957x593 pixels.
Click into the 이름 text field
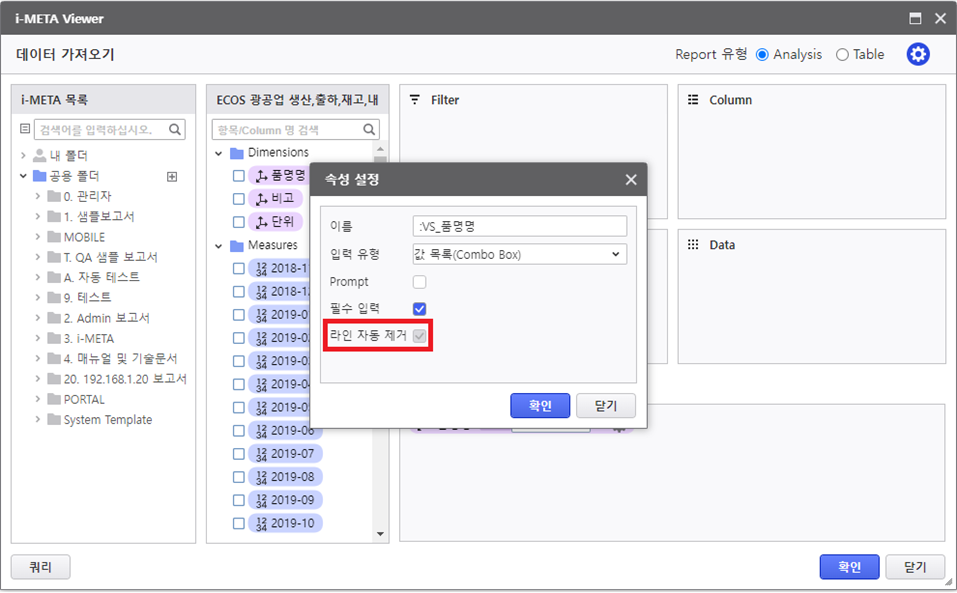point(519,226)
